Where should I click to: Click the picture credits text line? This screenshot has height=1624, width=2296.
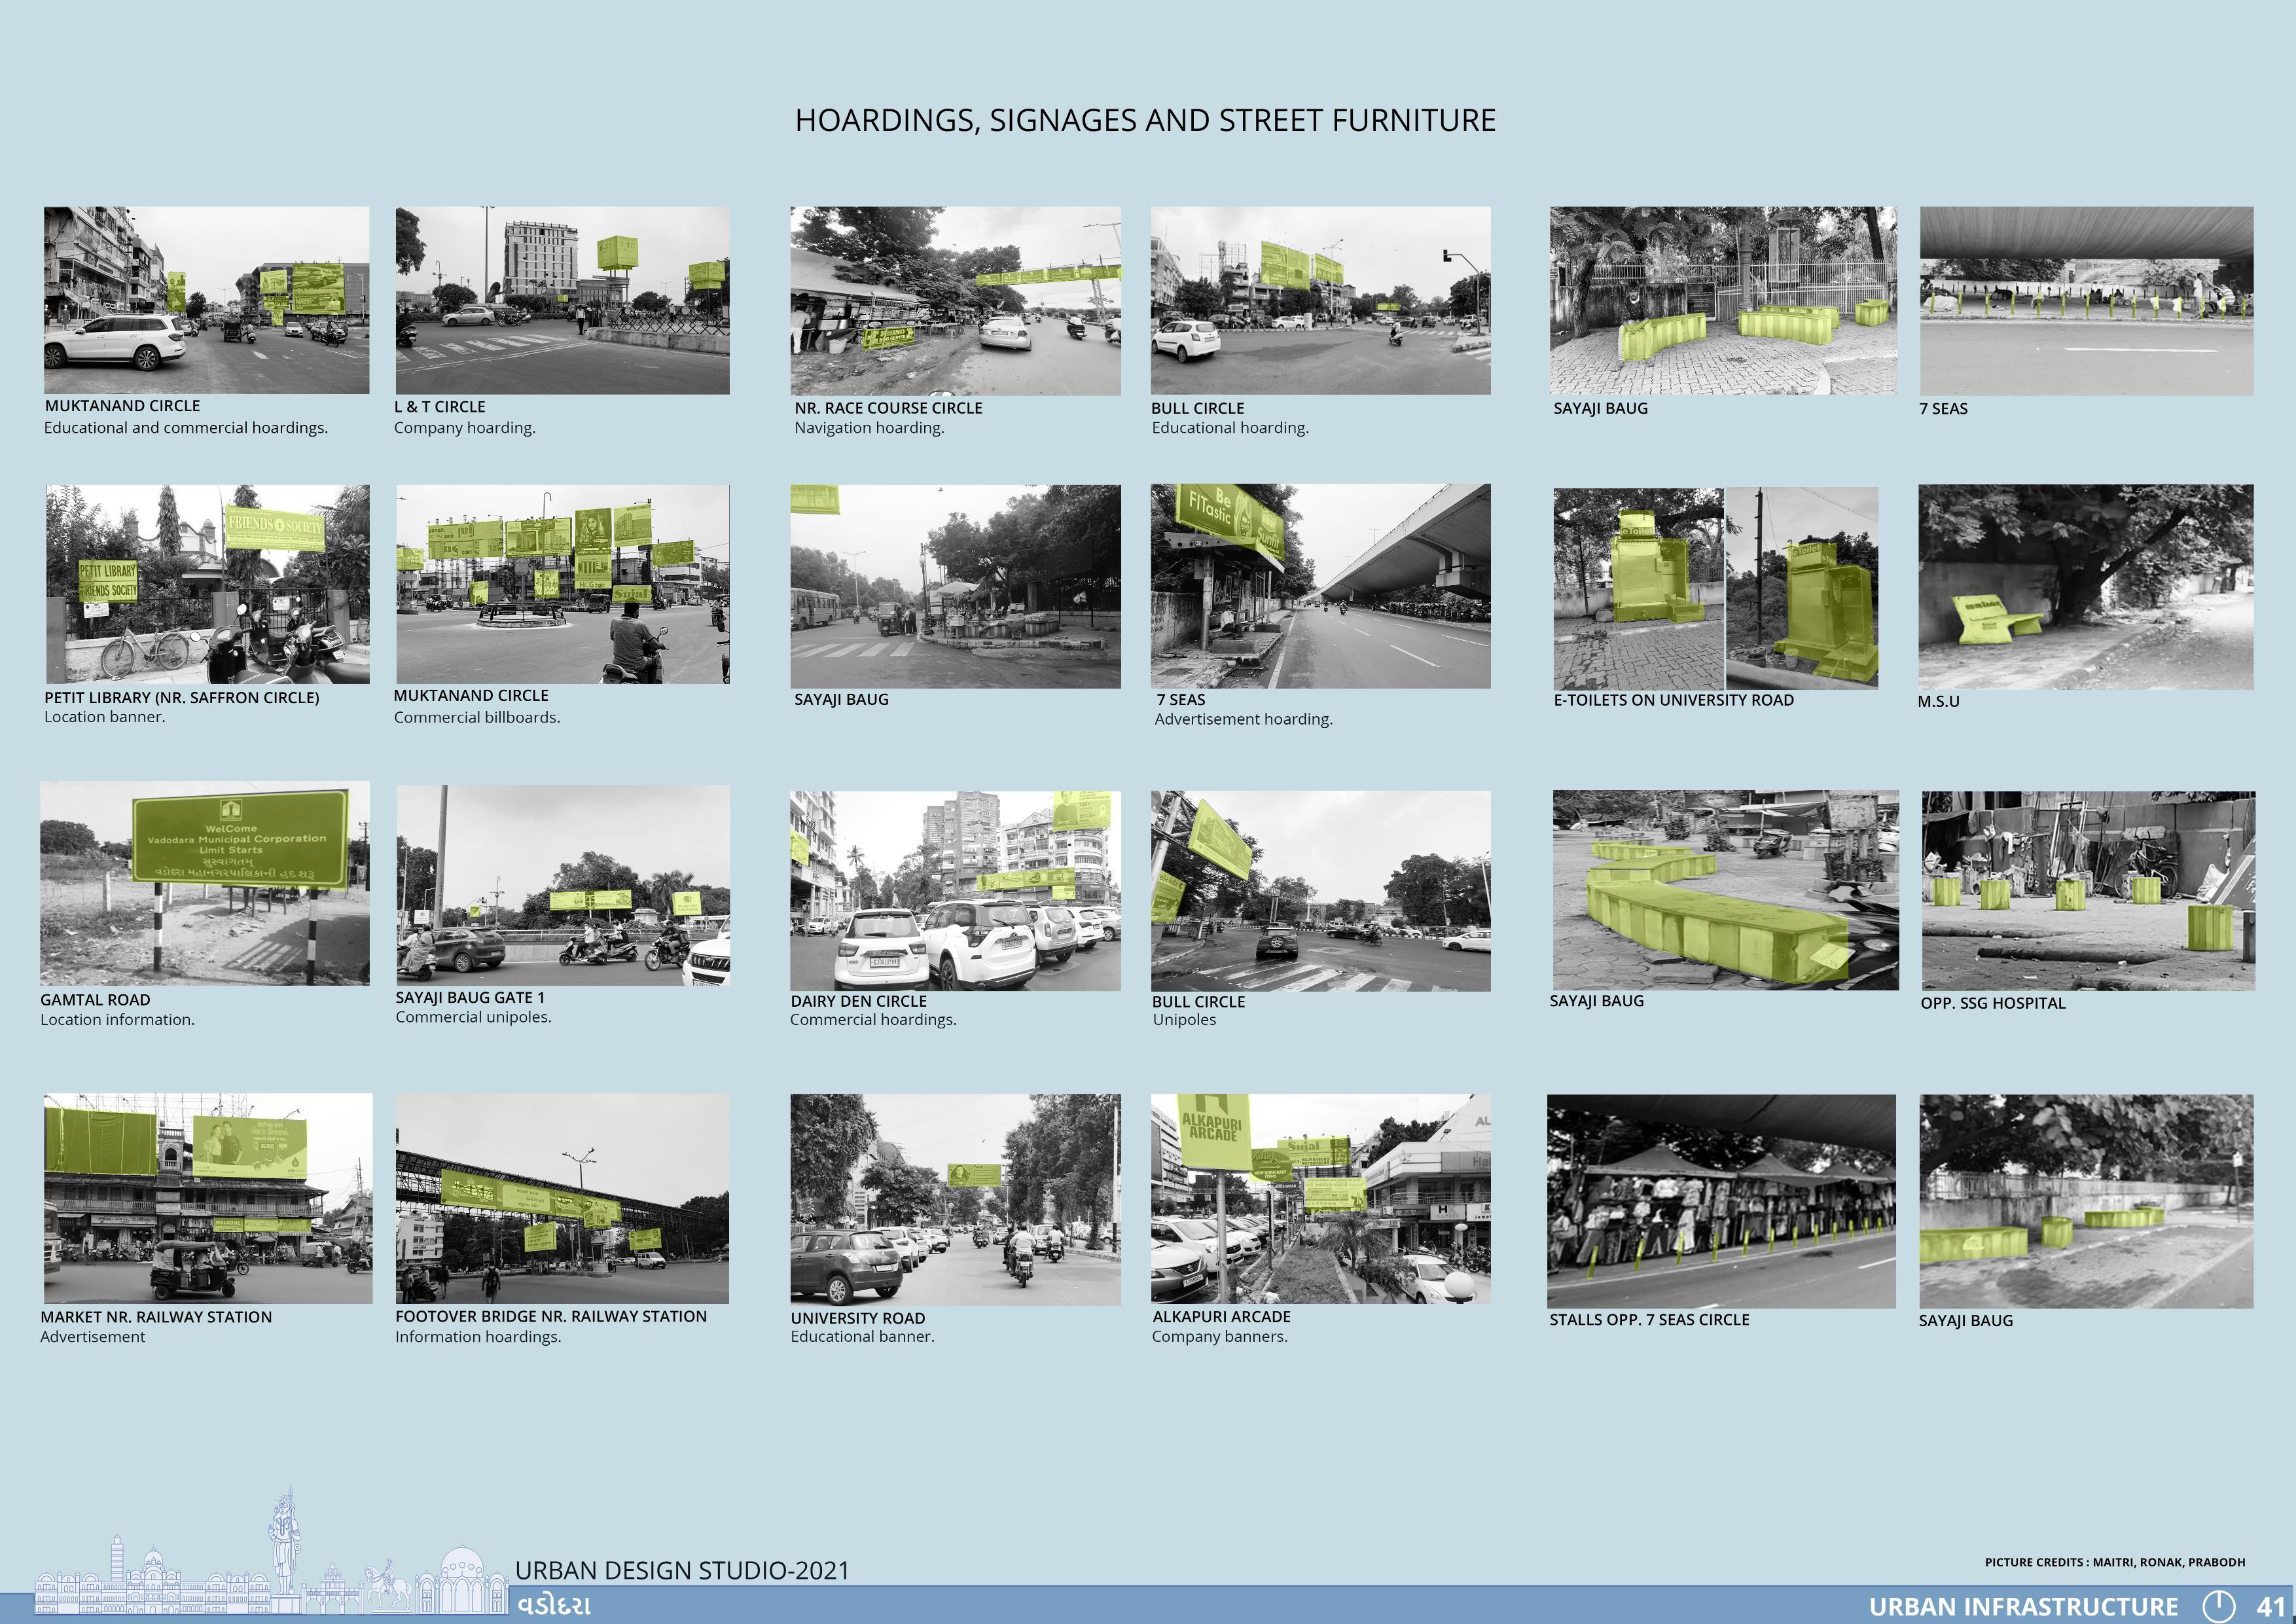2114,1562
